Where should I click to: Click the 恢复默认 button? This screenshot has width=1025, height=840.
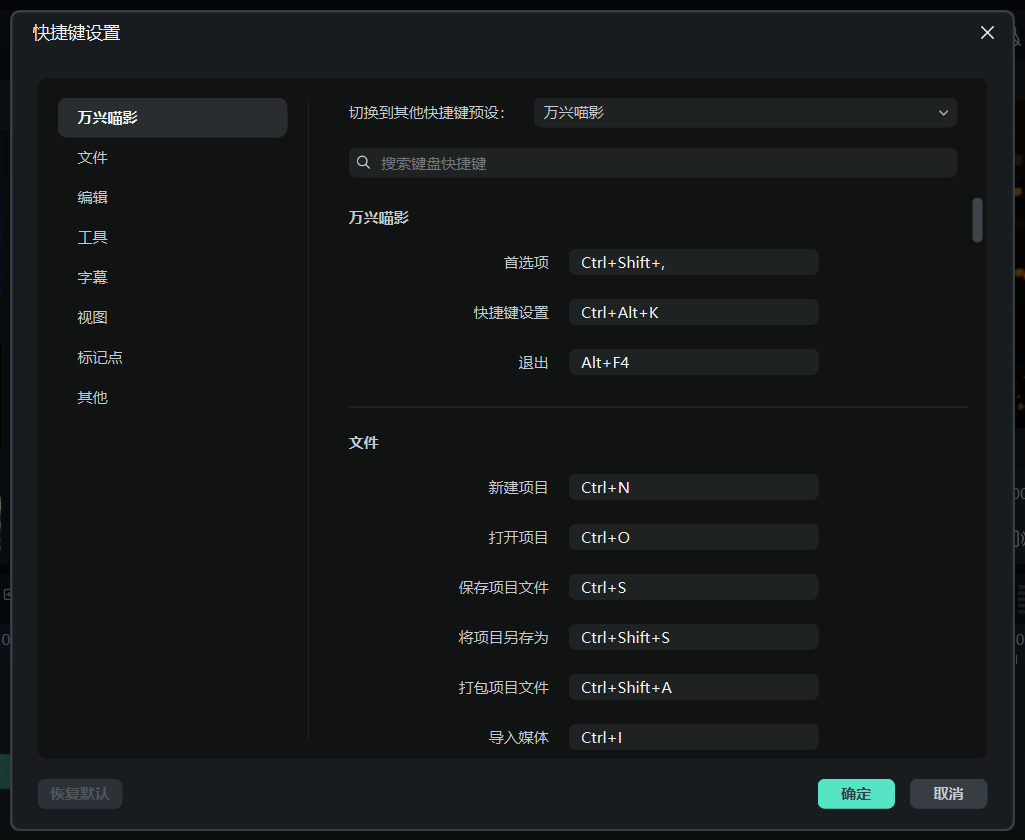80,794
